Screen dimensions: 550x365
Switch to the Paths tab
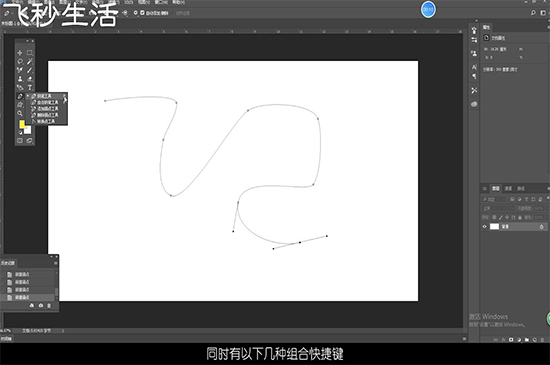tap(521, 189)
